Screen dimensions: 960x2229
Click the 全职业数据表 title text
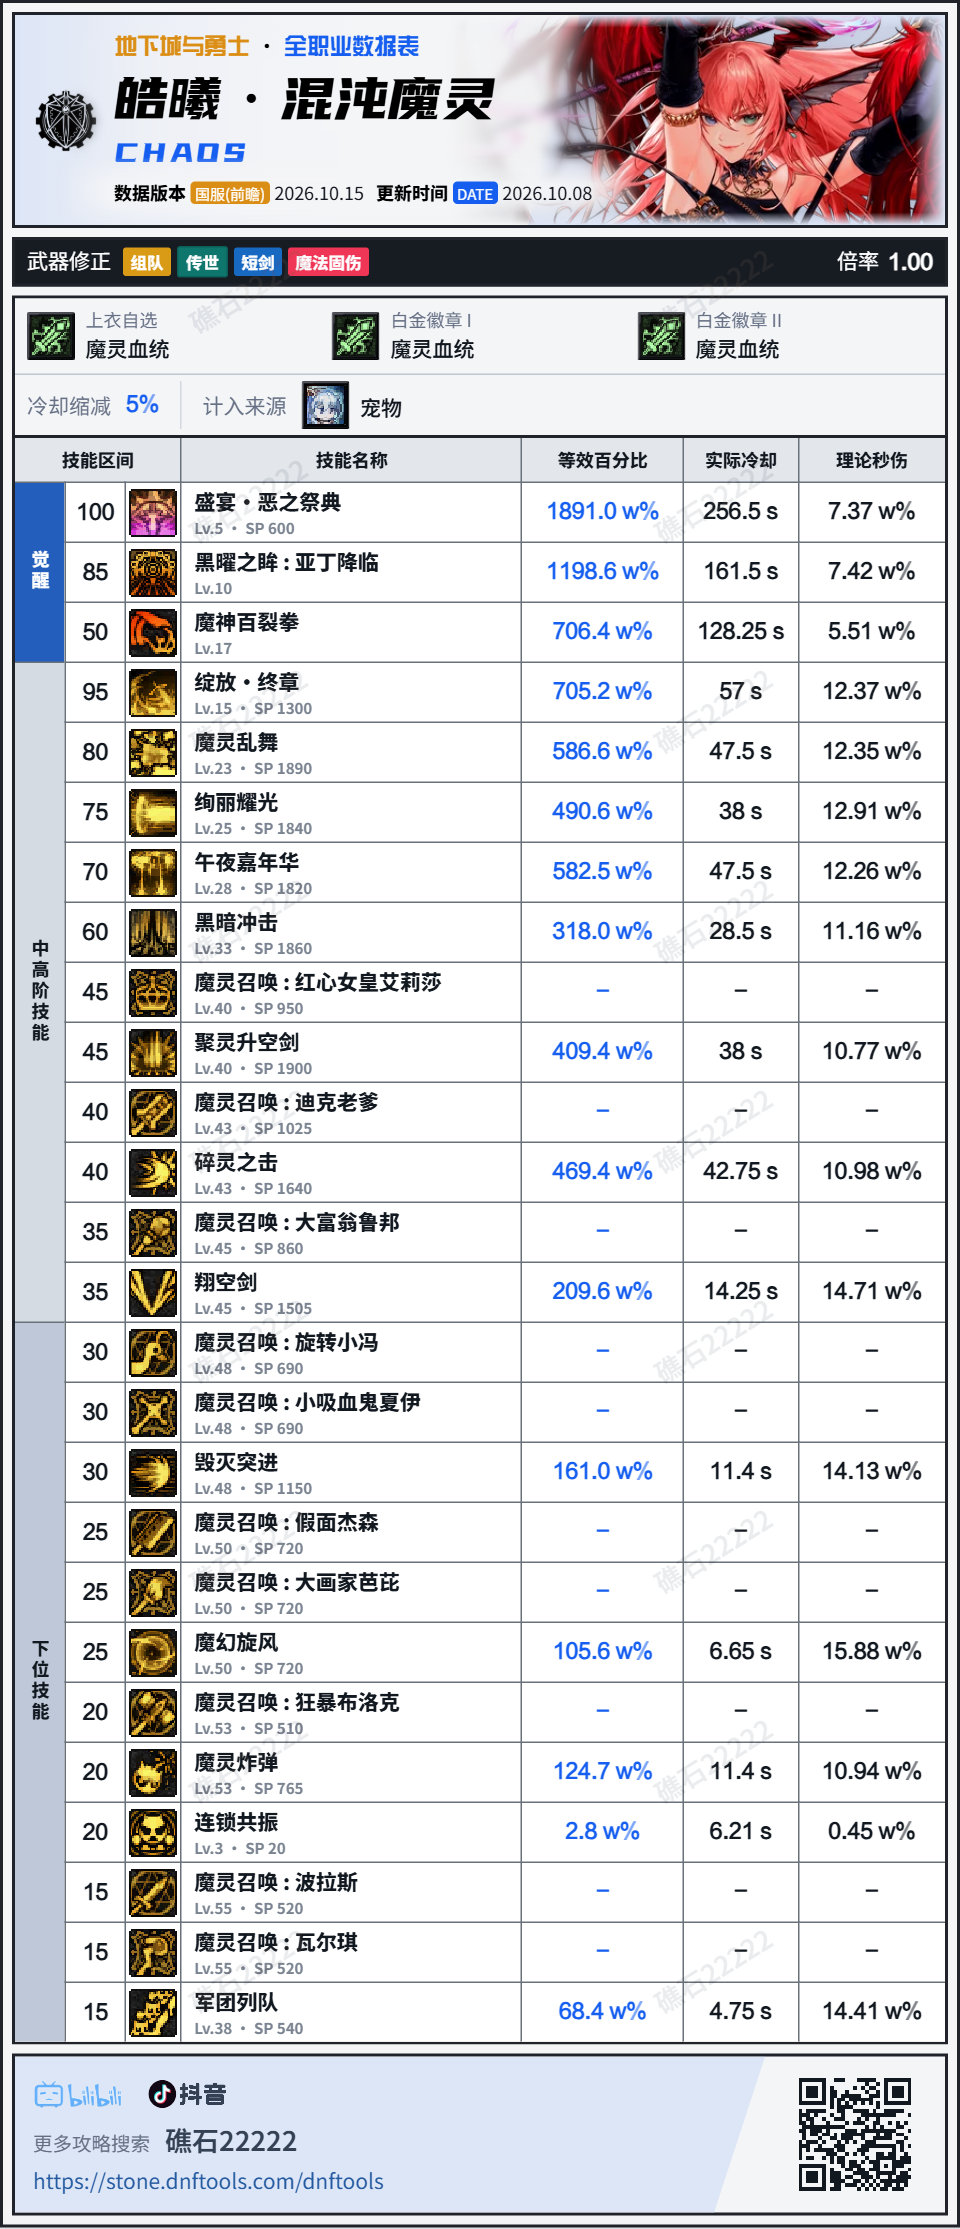(352, 46)
